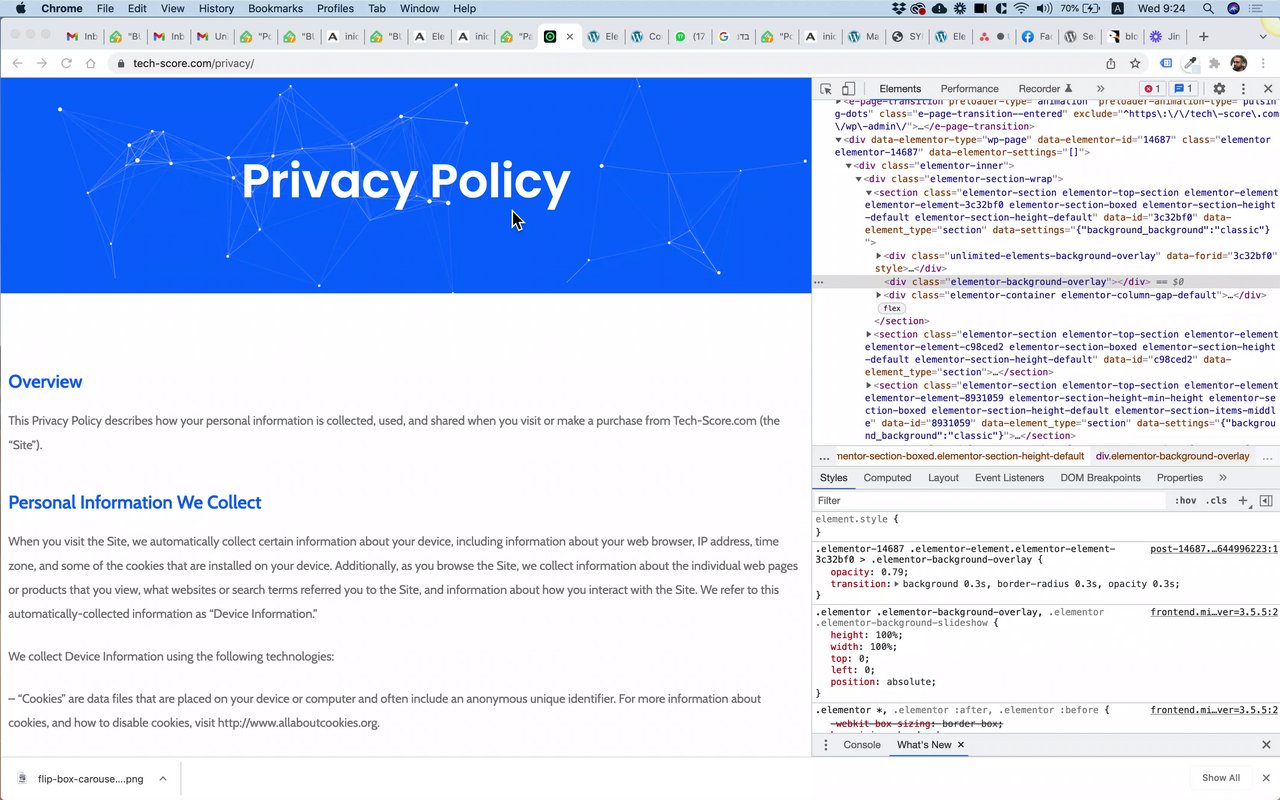This screenshot has width=1280, height=800.
Task: Open the Properties tab
Action: (1179, 478)
